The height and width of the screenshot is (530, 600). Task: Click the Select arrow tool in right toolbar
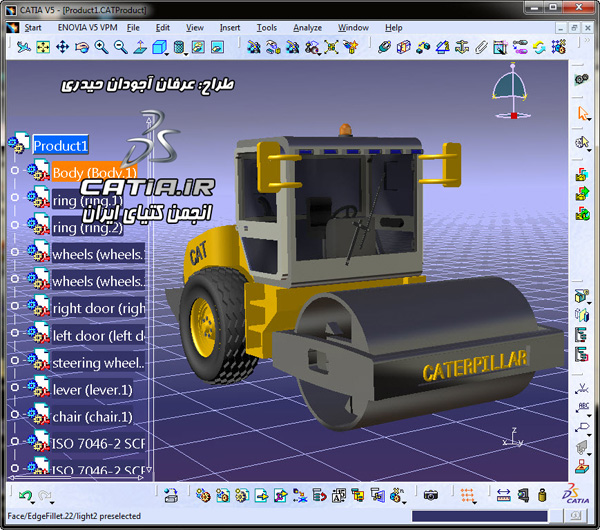pyautogui.click(x=582, y=114)
